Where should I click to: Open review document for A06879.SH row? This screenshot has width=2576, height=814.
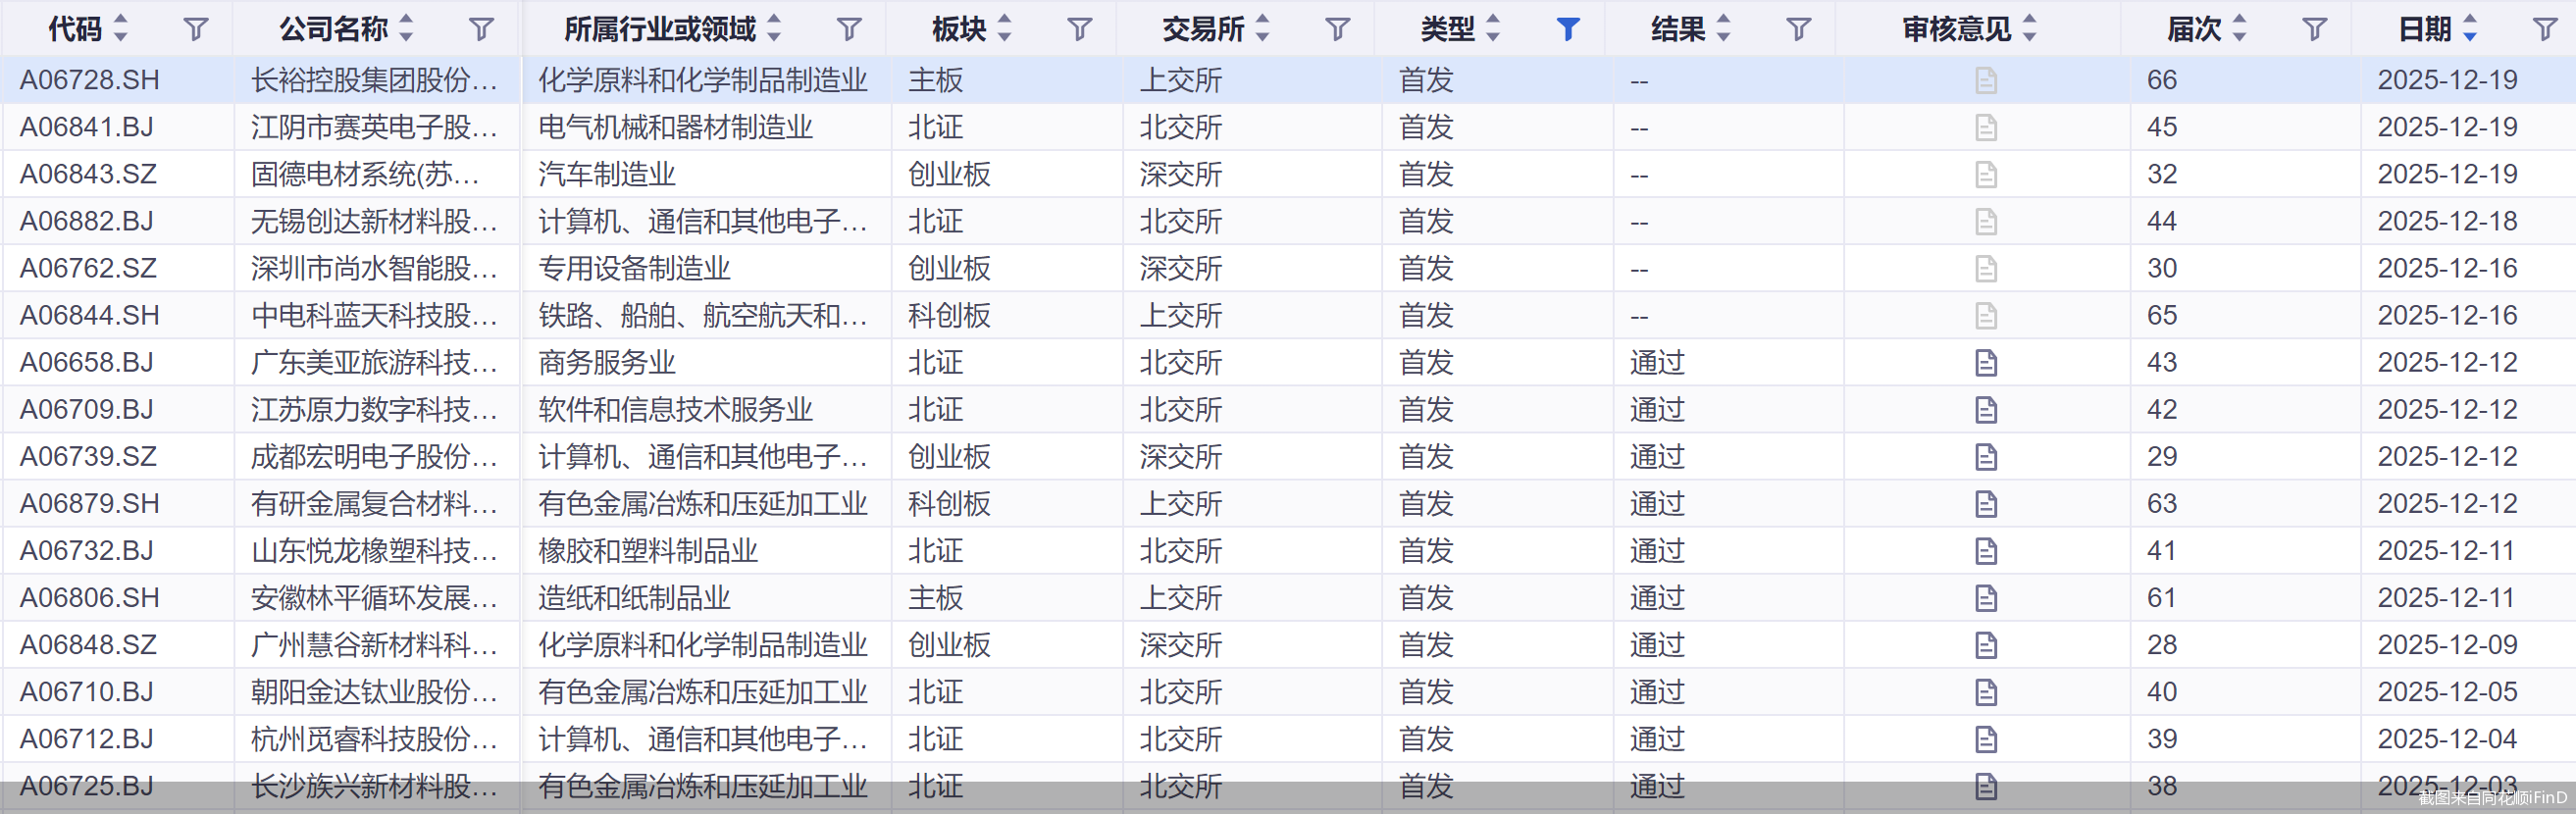1986,504
